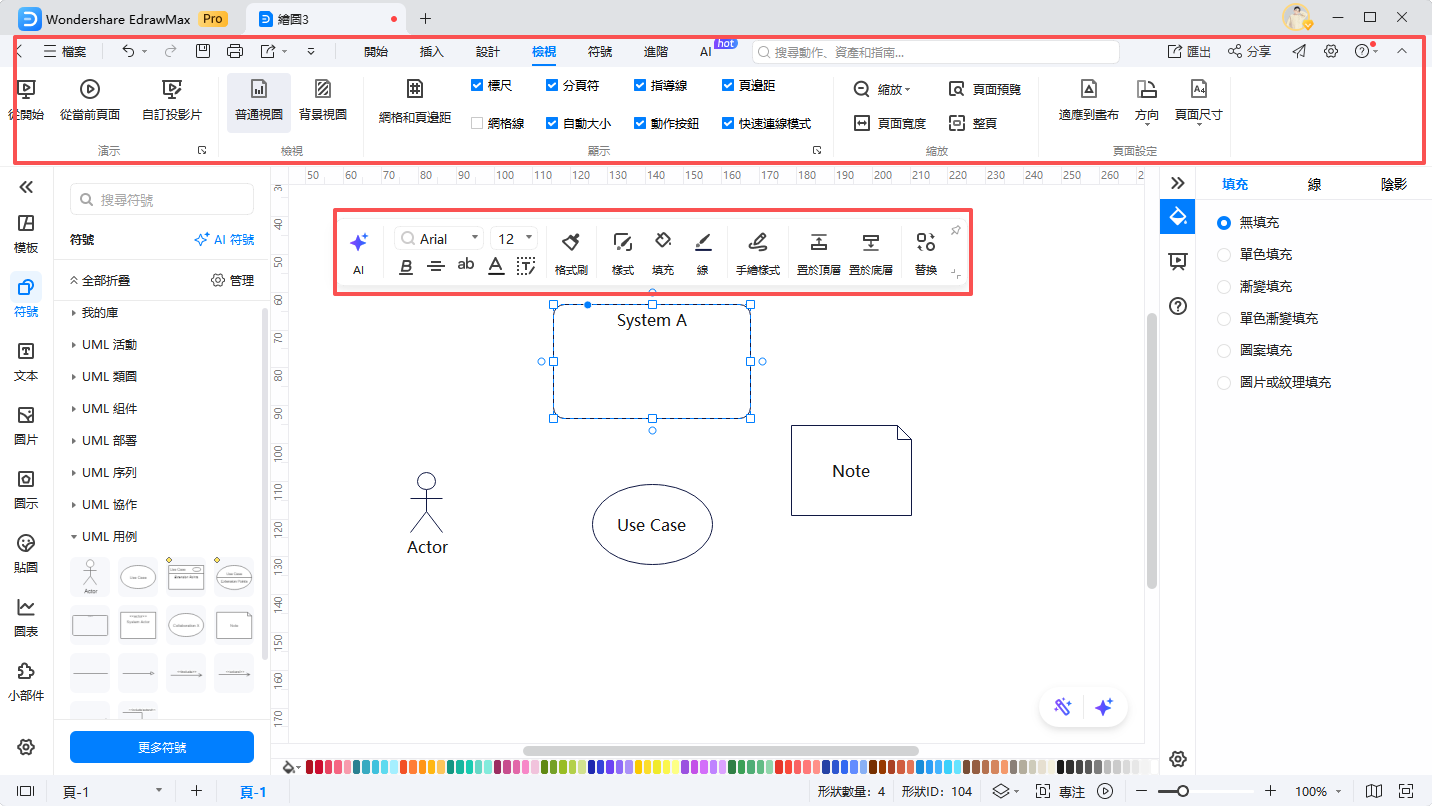This screenshot has width=1432, height=806.
Task: Click the 更多符號 button
Action: (161, 747)
